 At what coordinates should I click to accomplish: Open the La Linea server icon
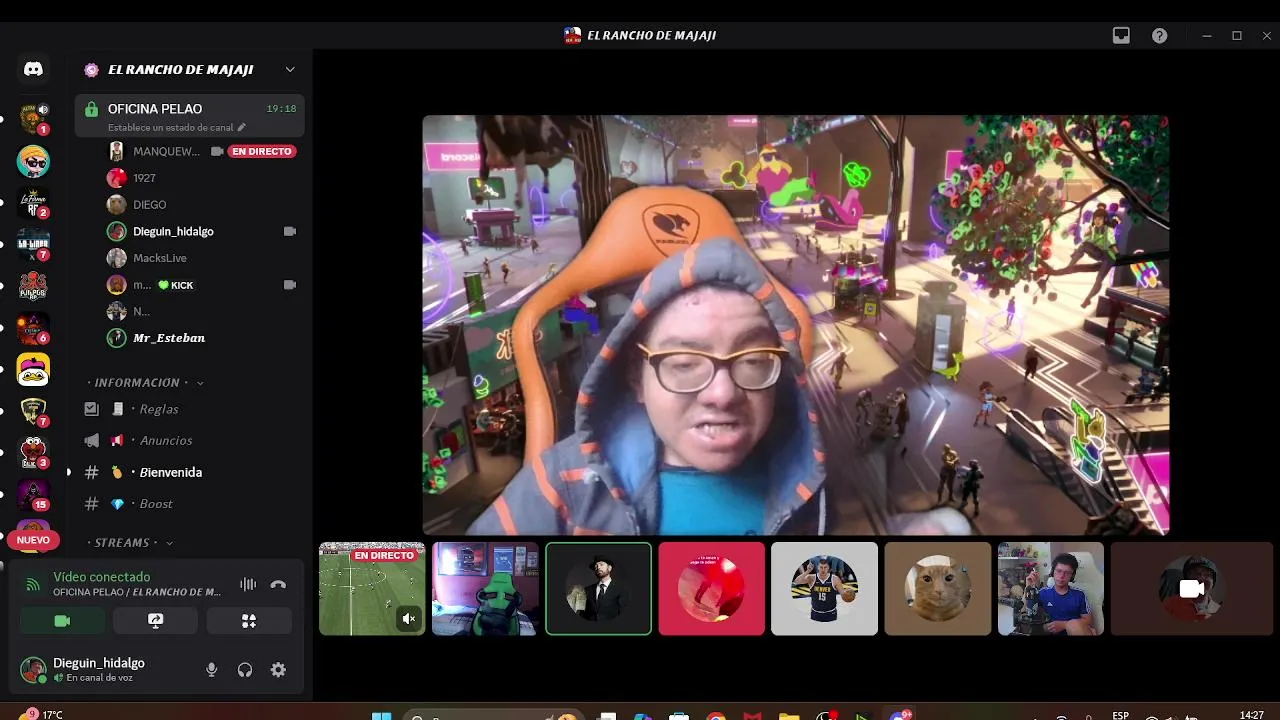pyautogui.click(x=33, y=245)
